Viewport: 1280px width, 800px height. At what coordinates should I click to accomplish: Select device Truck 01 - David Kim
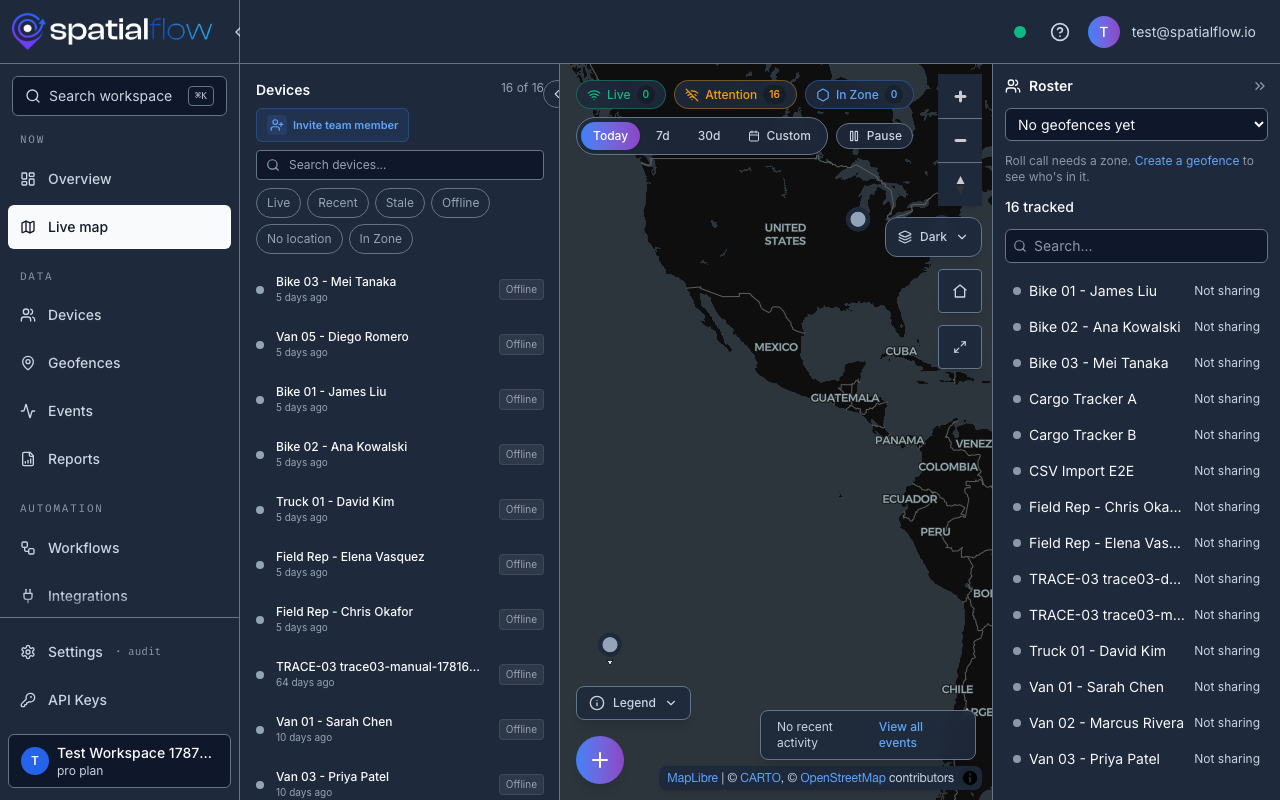[x=400, y=509]
